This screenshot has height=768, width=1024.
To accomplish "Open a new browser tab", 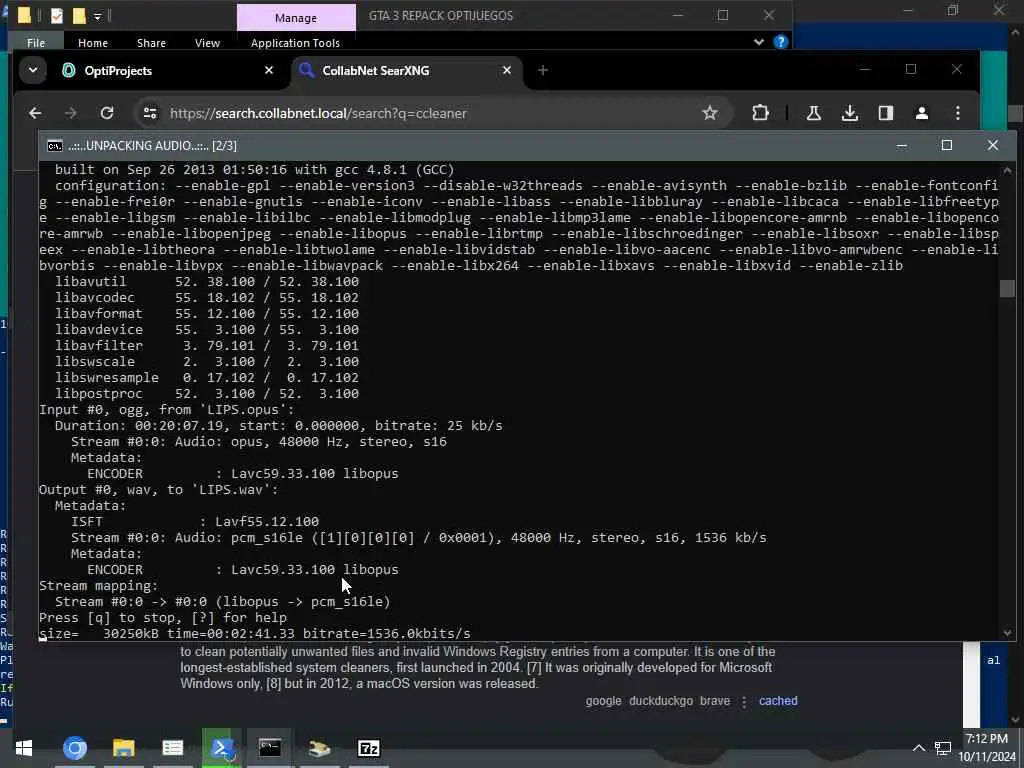I will click(543, 70).
